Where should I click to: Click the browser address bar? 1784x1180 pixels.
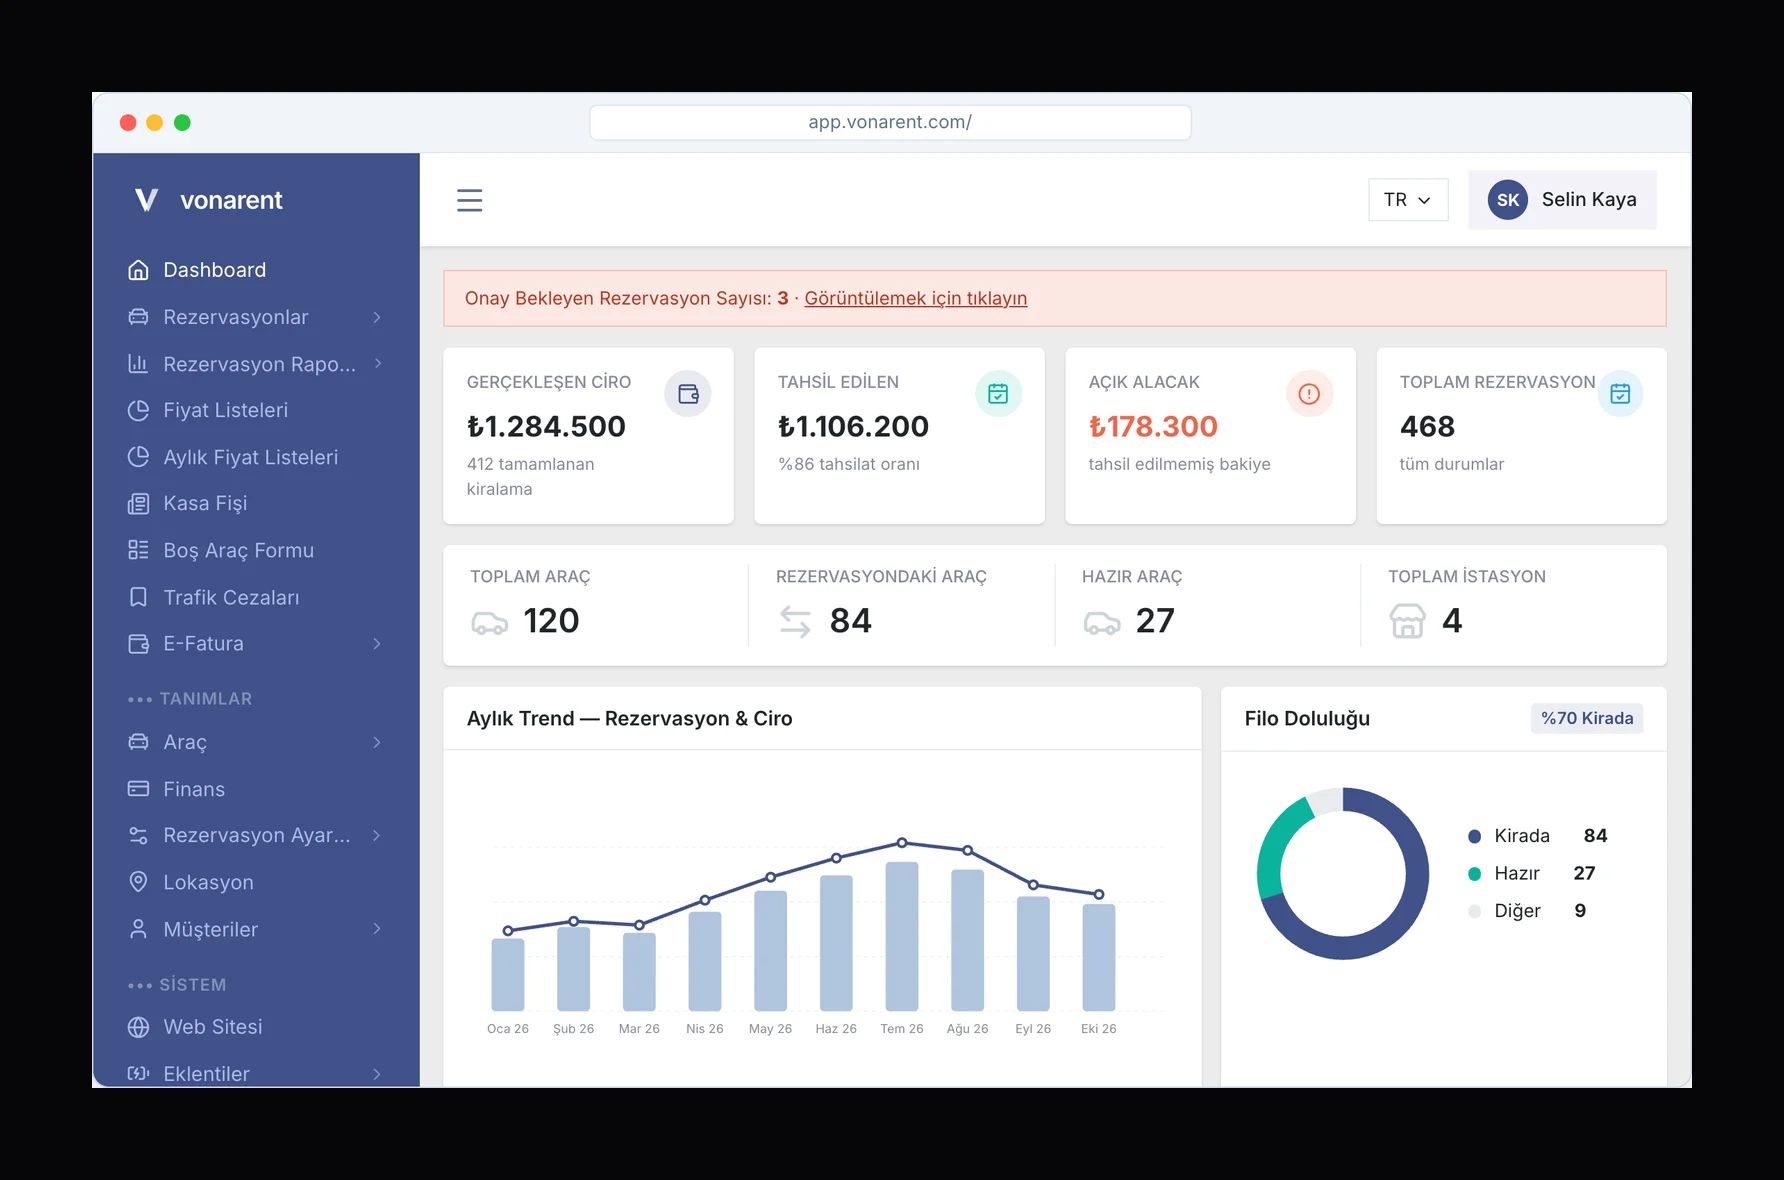(x=890, y=122)
